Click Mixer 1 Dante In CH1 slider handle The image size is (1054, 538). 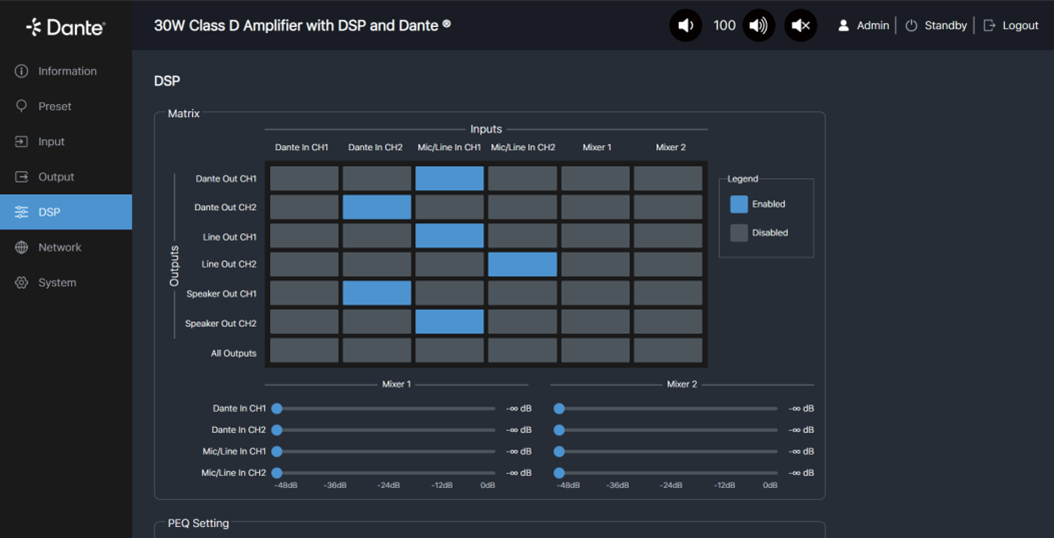tap(277, 408)
